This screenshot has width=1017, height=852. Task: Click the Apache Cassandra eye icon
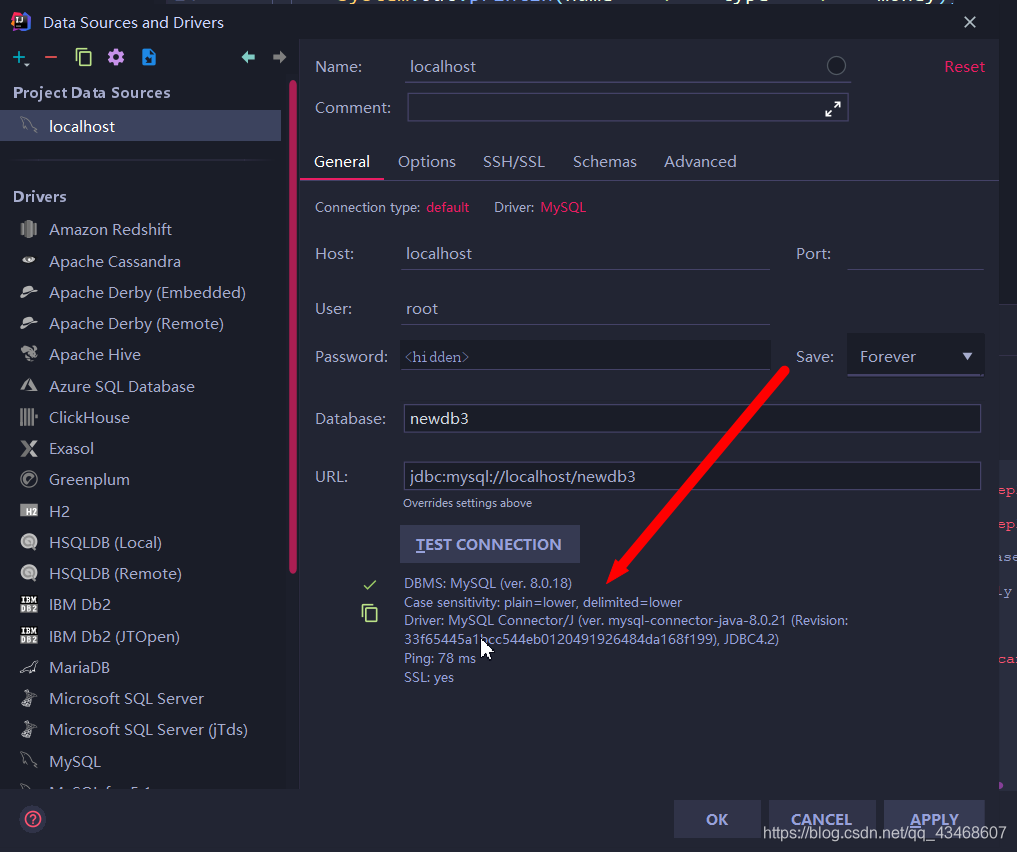(x=29, y=260)
